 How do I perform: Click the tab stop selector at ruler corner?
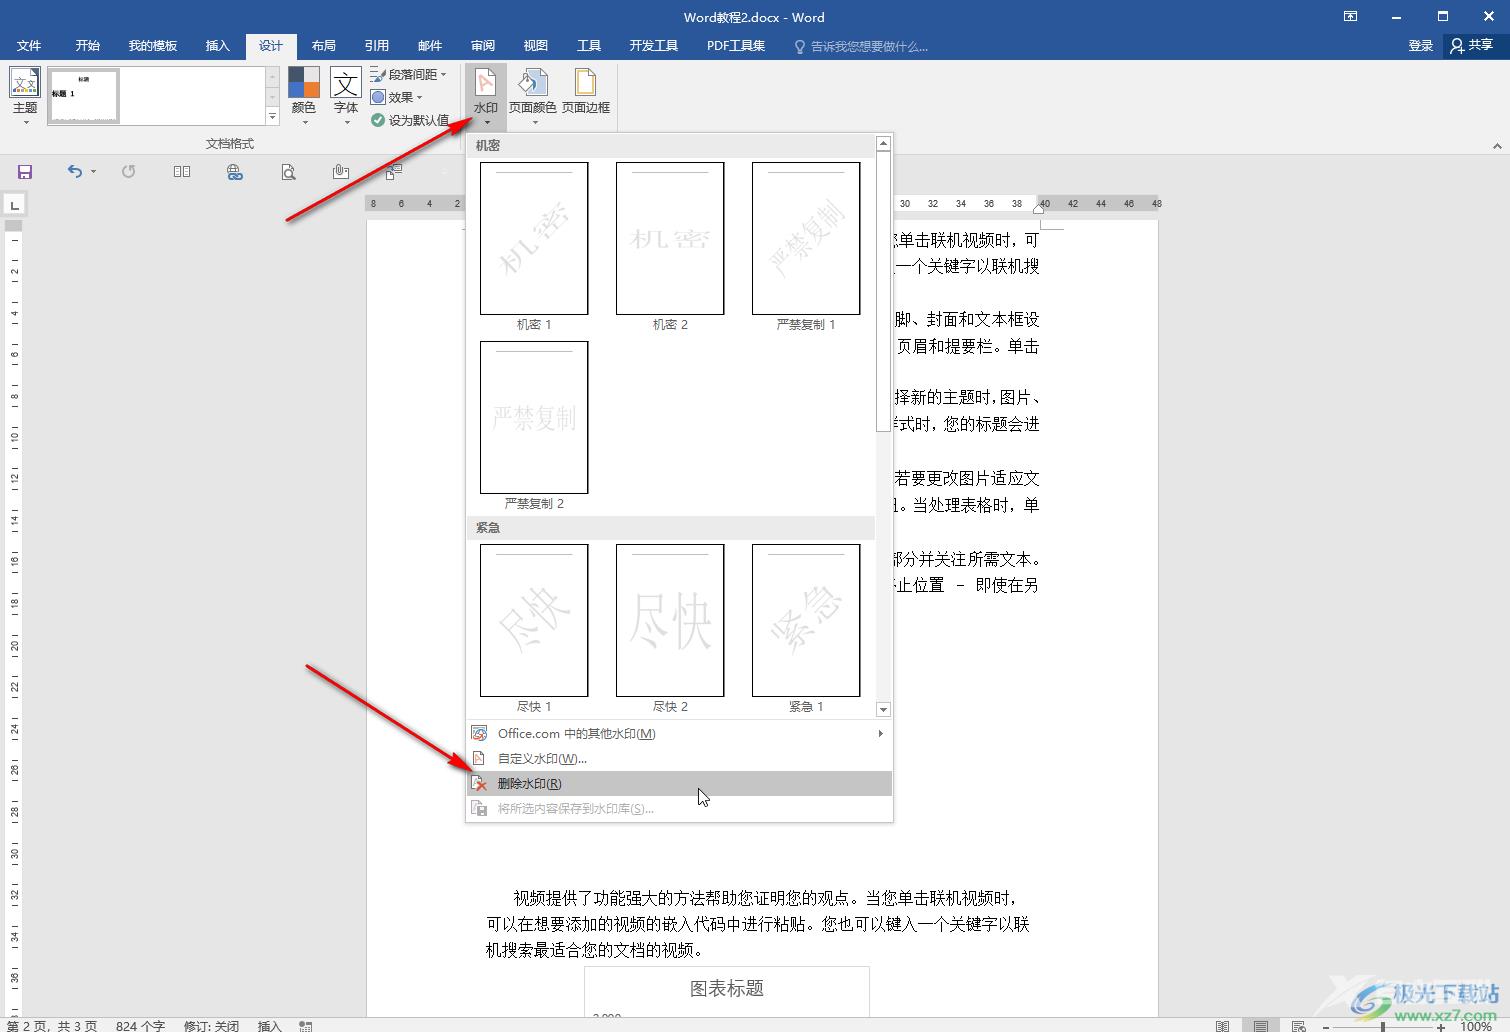(x=14, y=205)
